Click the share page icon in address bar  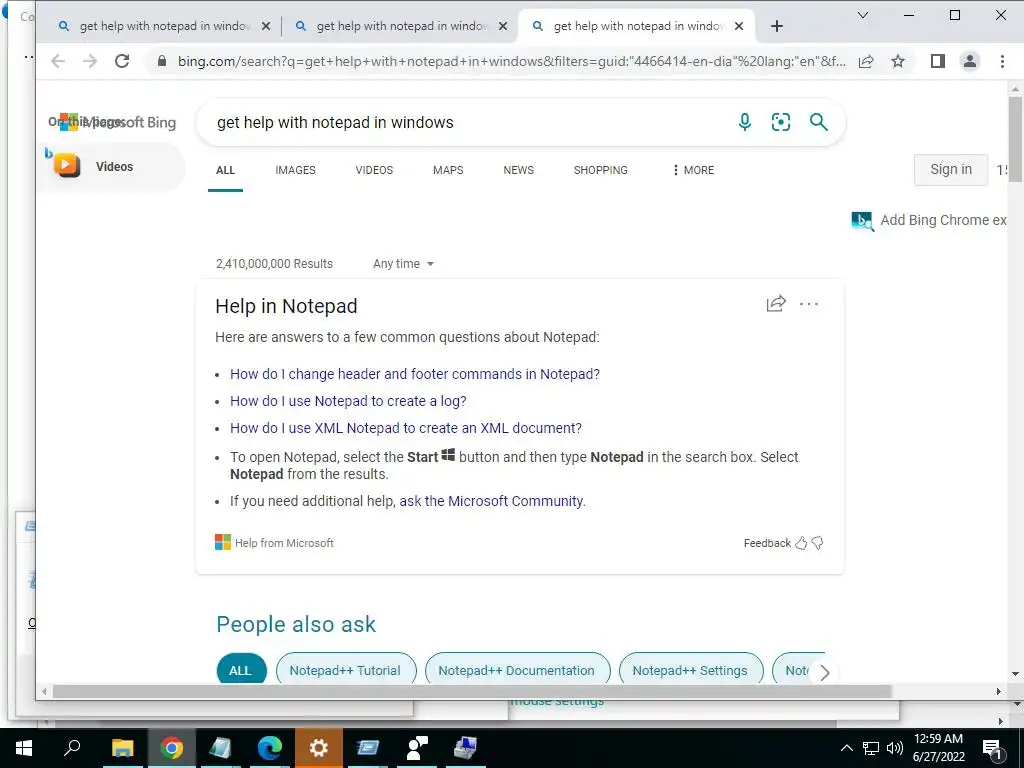click(866, 61)
